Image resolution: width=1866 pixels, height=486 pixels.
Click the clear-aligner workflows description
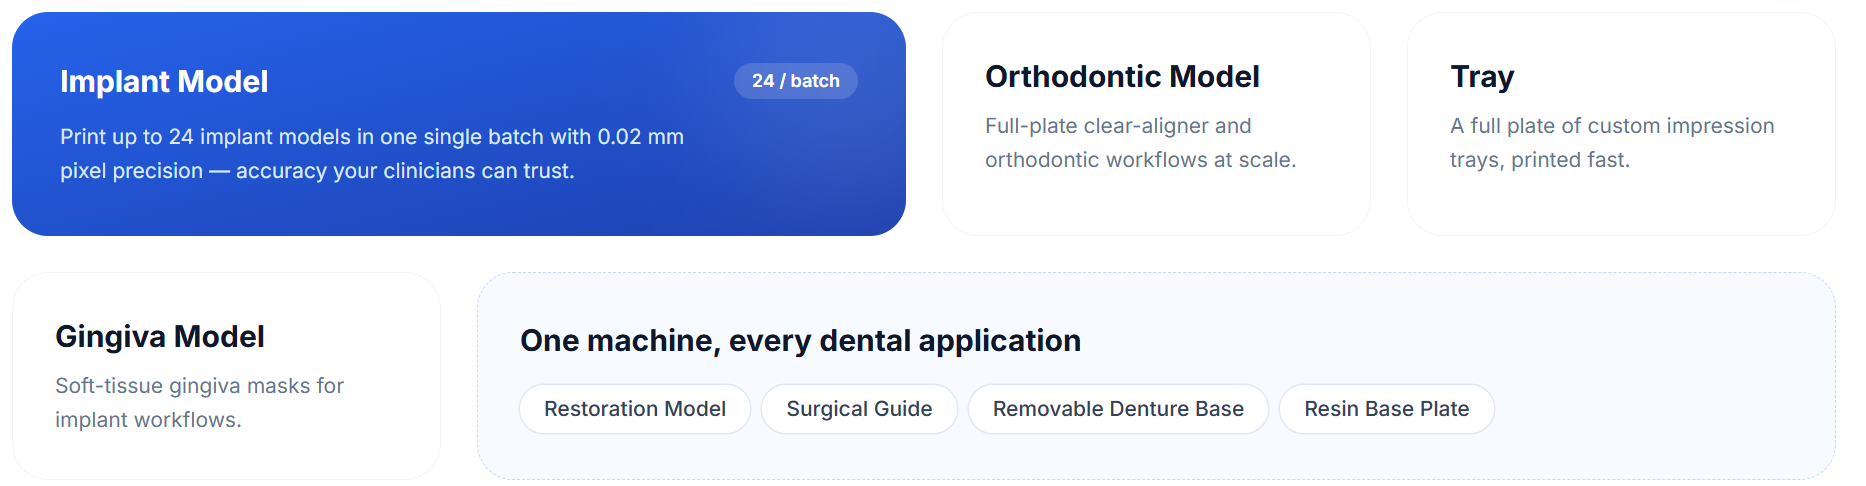click(1140, 143)
